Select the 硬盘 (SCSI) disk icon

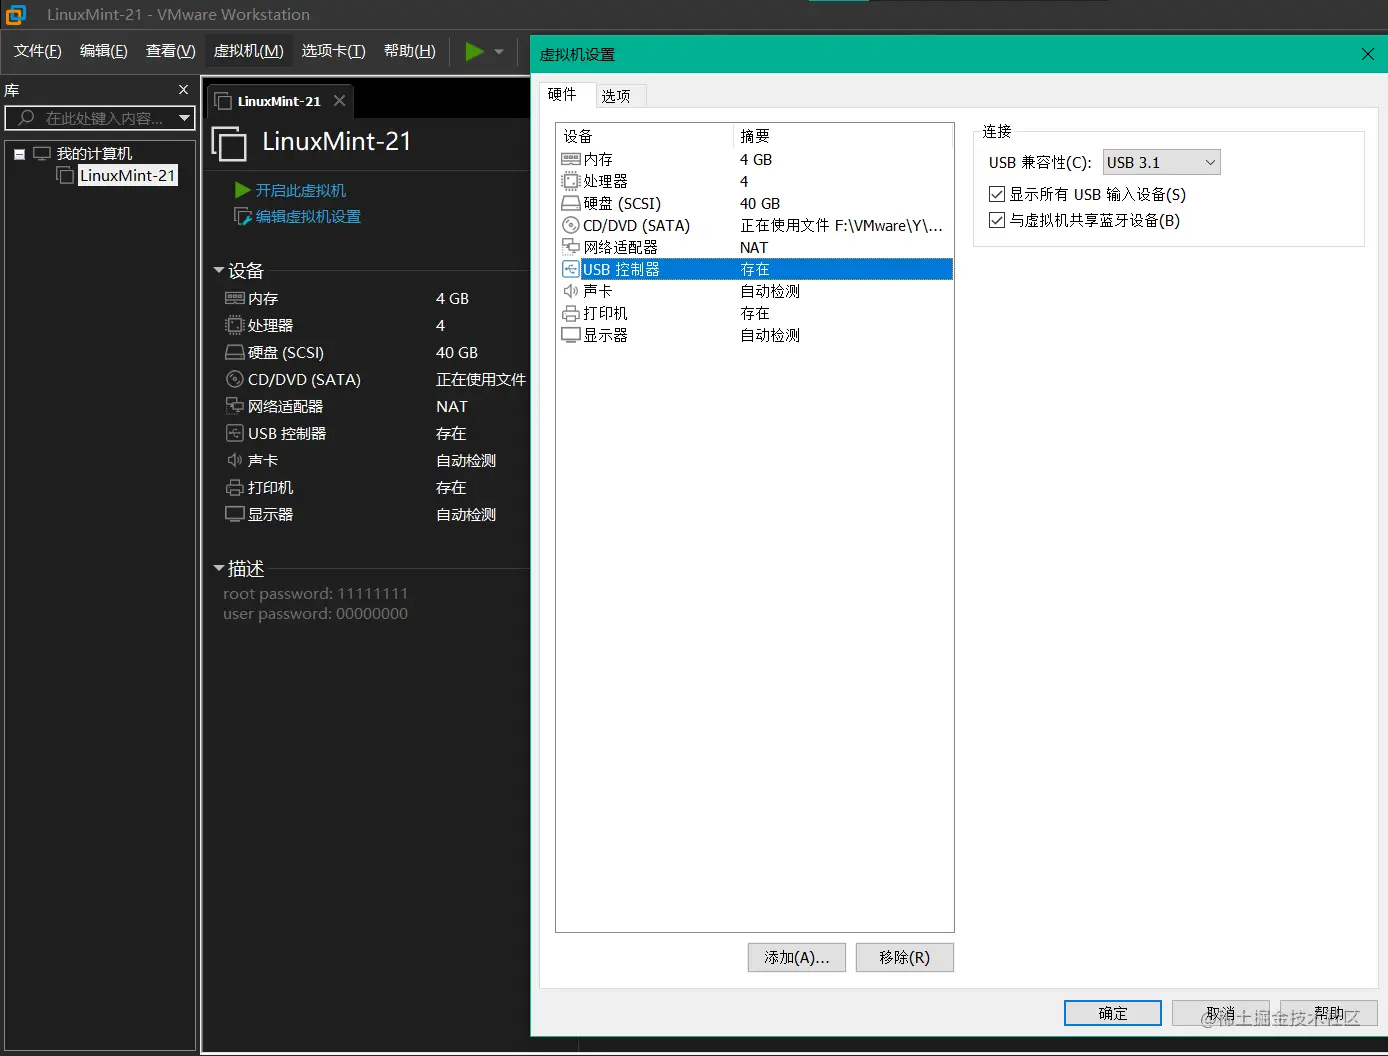point(570,203)
